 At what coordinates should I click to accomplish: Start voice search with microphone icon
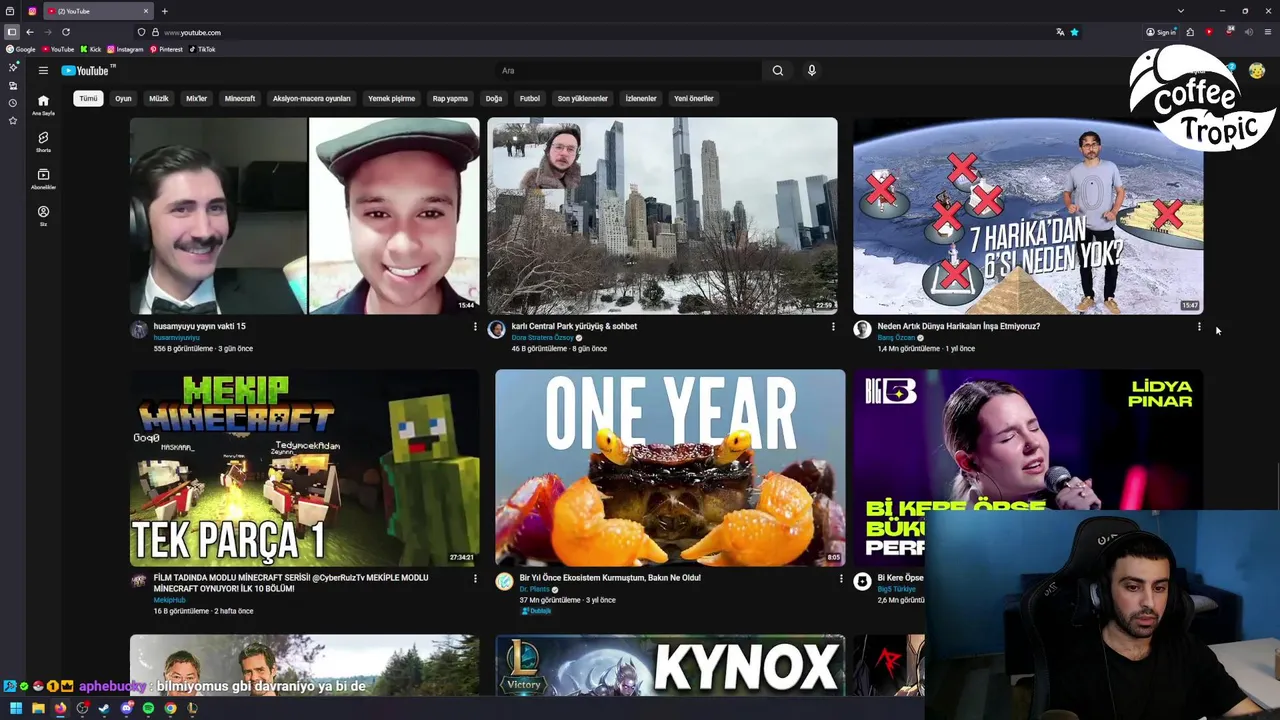click(811, 70)
